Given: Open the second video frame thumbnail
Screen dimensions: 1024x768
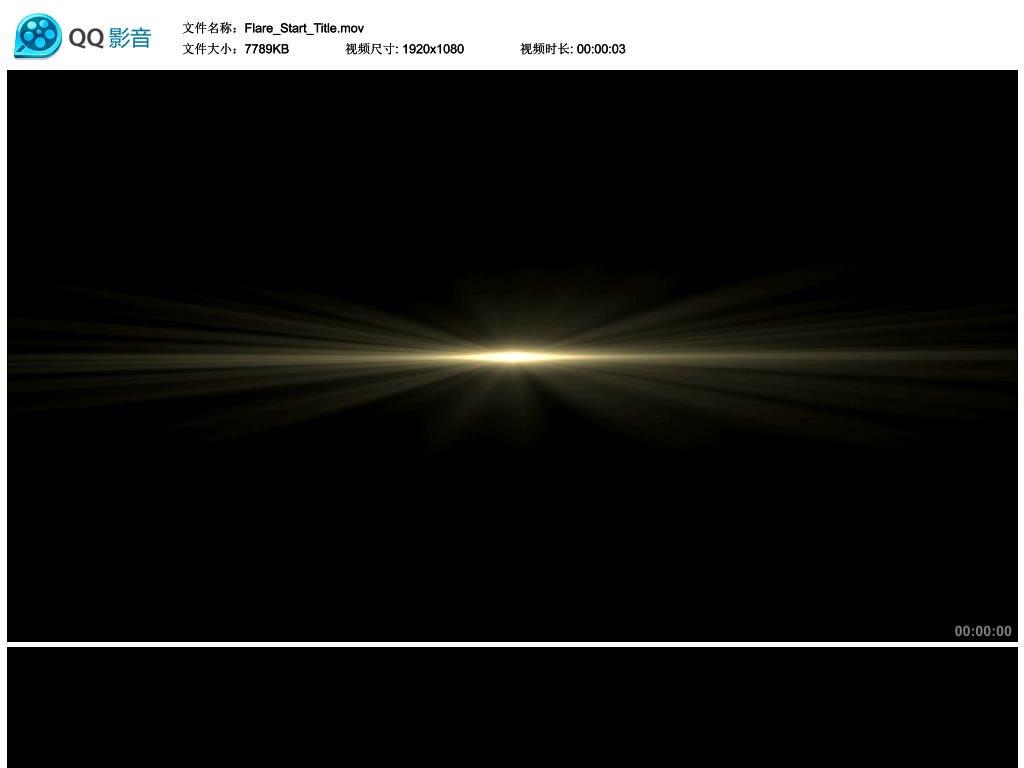Looking at the screenshot, I should click(512, 707).
